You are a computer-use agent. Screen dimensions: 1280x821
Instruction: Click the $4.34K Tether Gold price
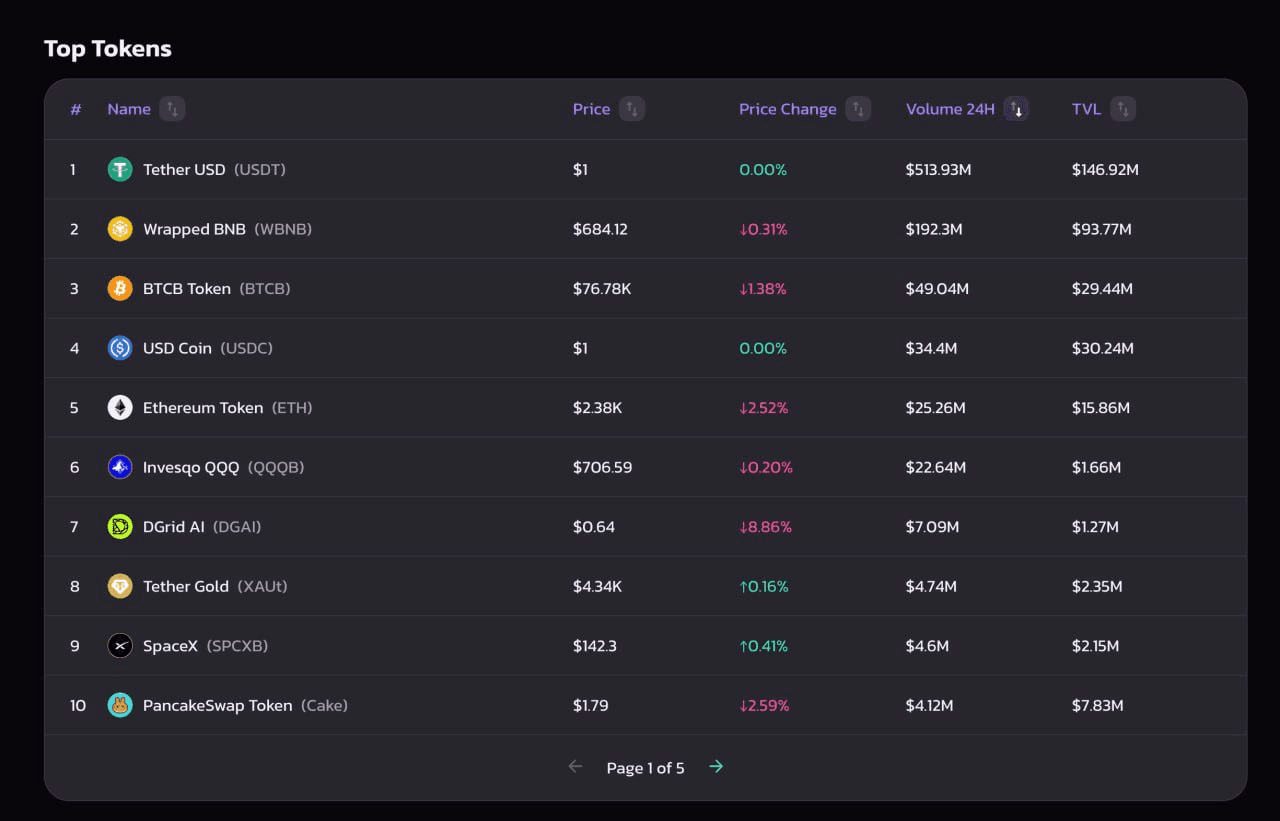[x=597, y=586]
